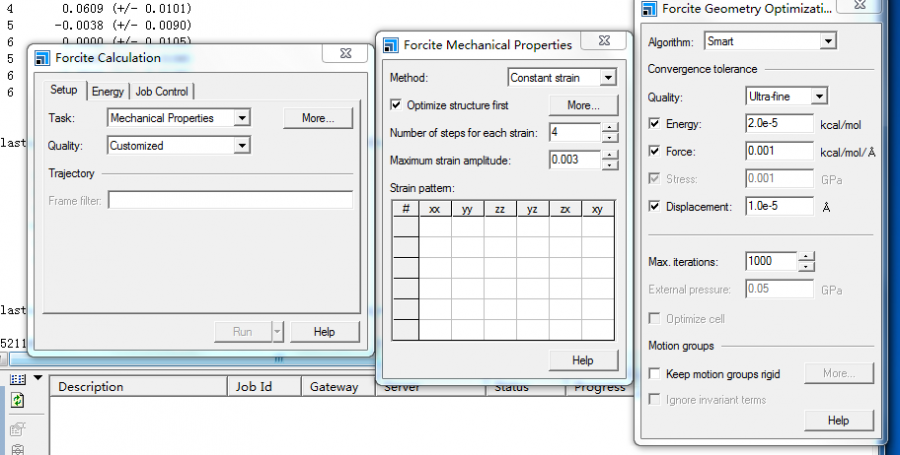900x455 pixels.
Task: Expand the arrow next to Run
Action: (278, 332)
